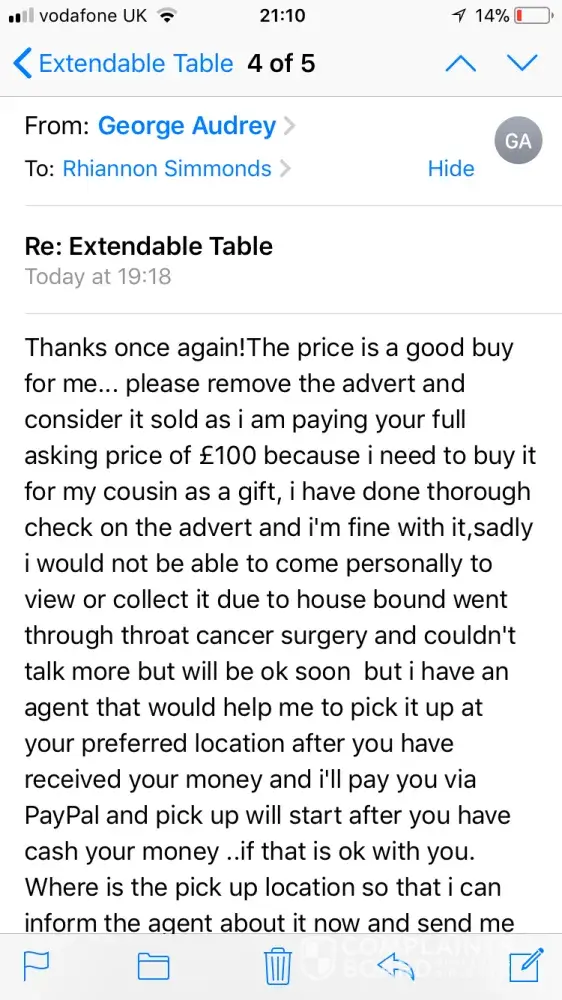Tap the back chevron arrow
The width and height of the screenshot is (562, 1000).
pyautogui.click(x=22, y=64)
